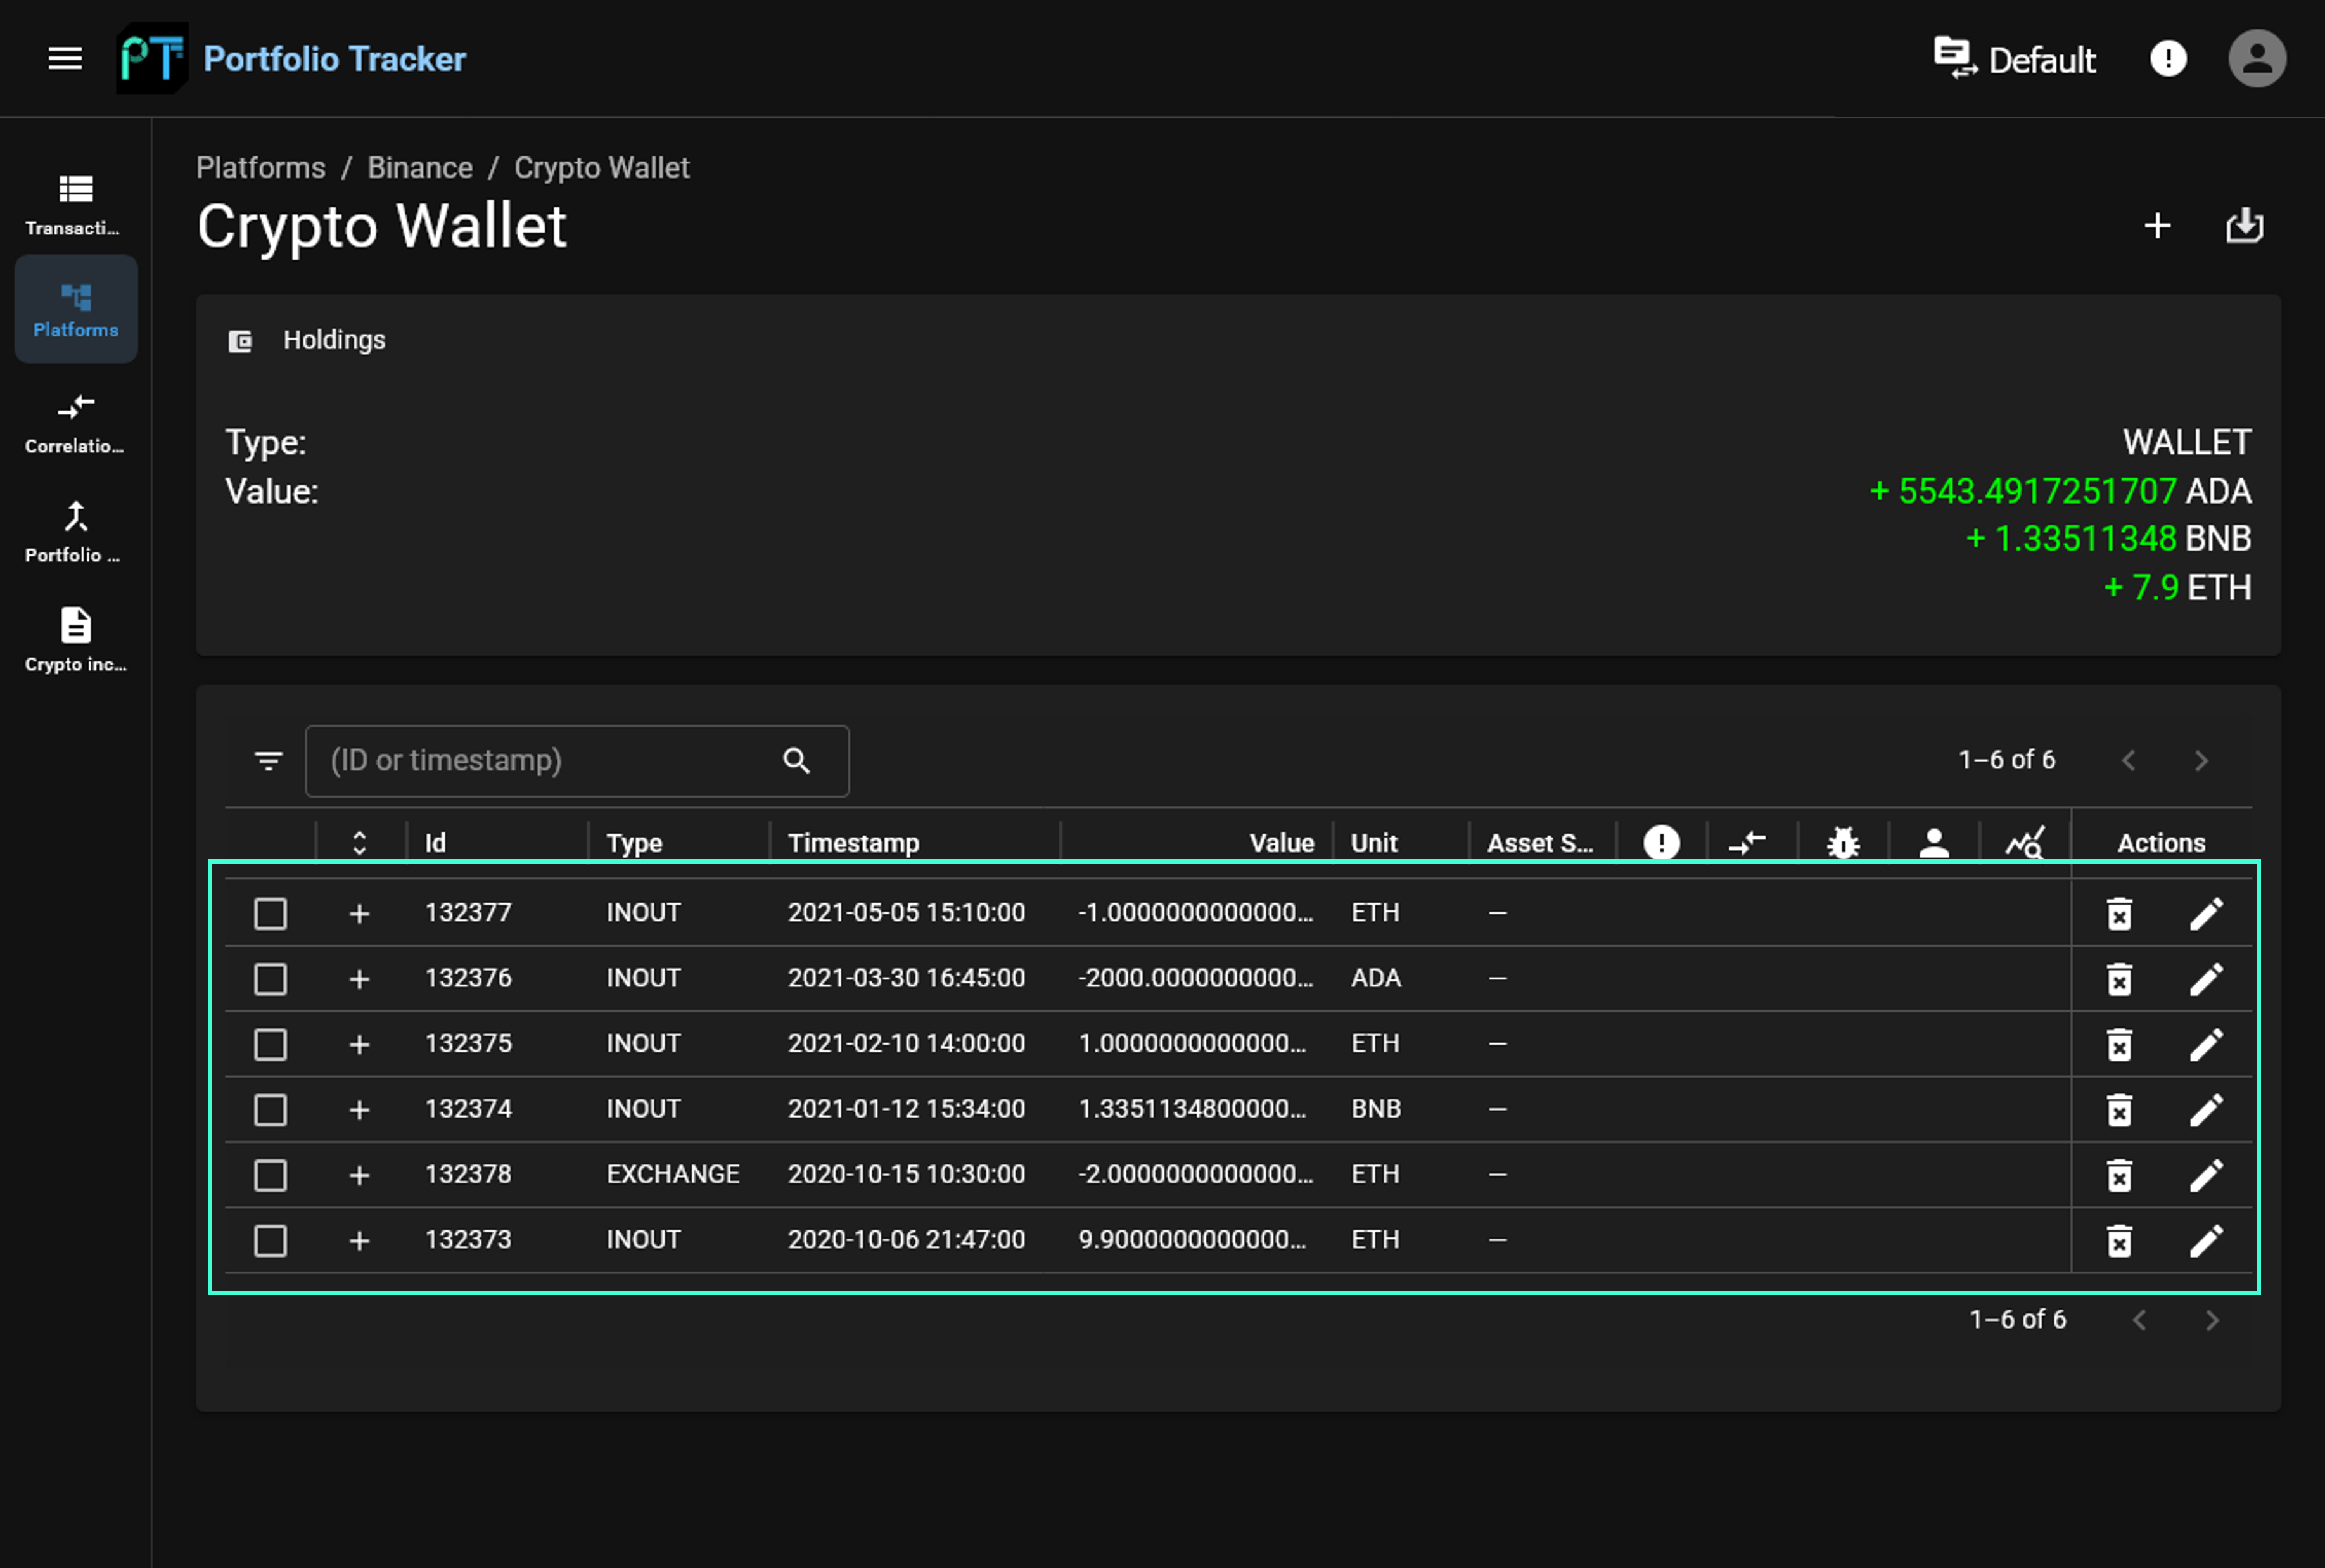2325x1568 pixels.
Task: Open Portfolio section in sidebar
Action: [76, 532]
